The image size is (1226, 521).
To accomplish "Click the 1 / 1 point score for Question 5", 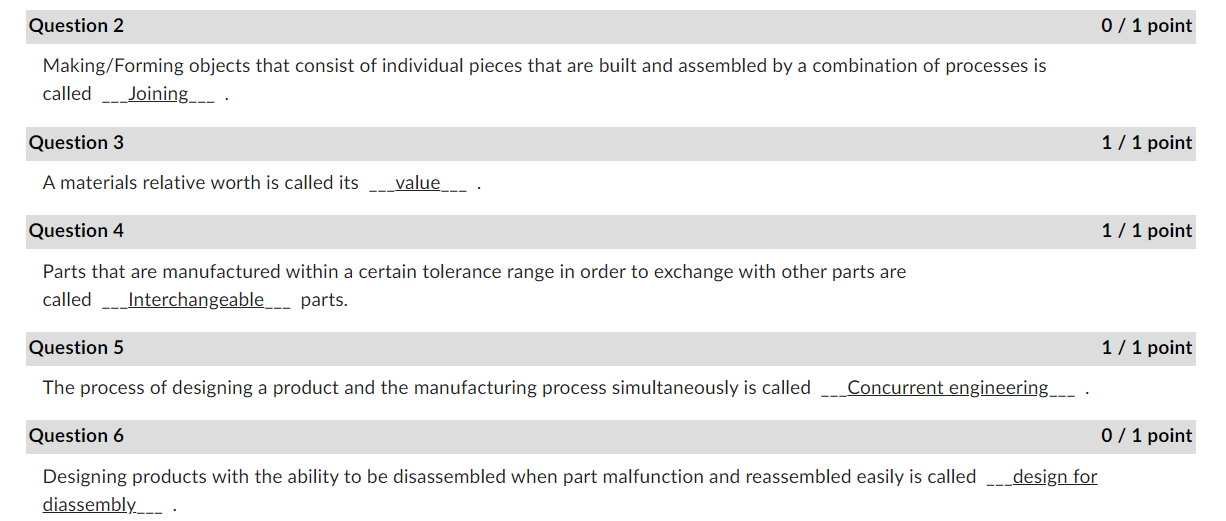I will (1147, 348).
